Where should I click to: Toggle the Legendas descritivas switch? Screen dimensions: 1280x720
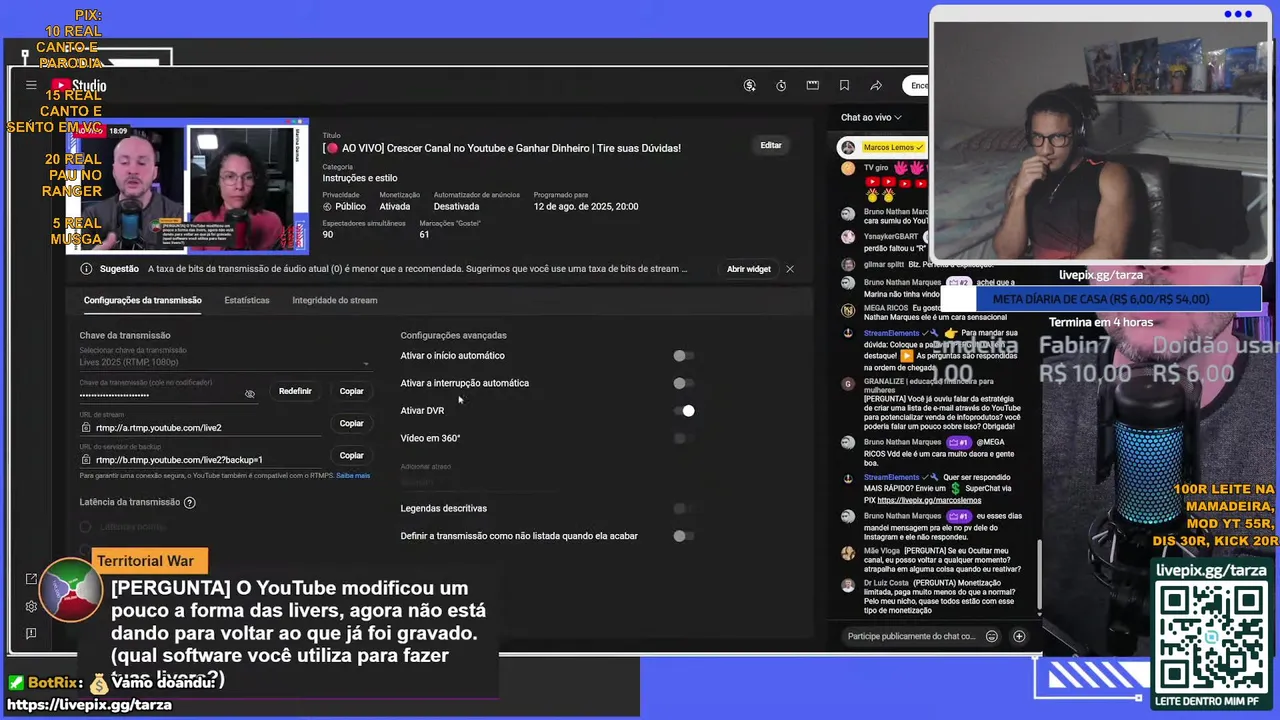click(684, 508)
